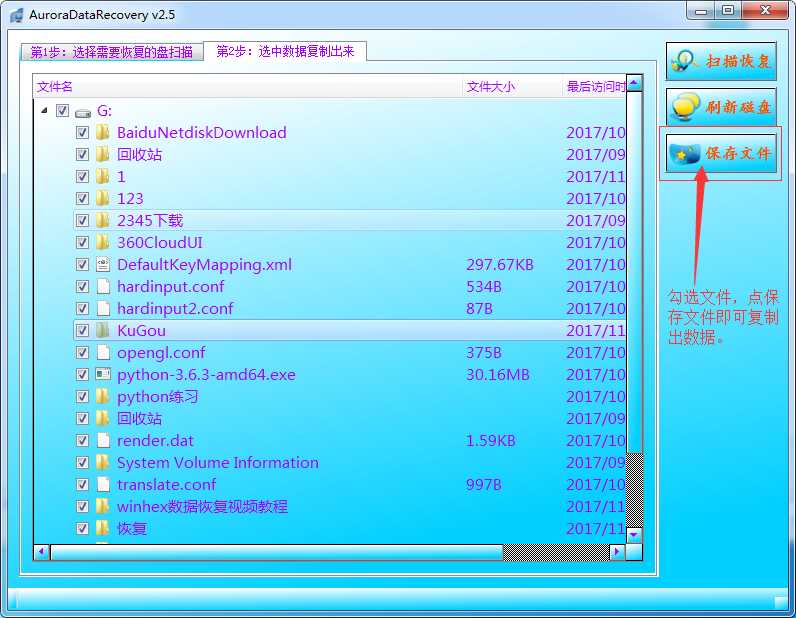Screen dimensions: 796x618
Task: Toggle the render.dat checkbox
Action: [x=82, y=440]
